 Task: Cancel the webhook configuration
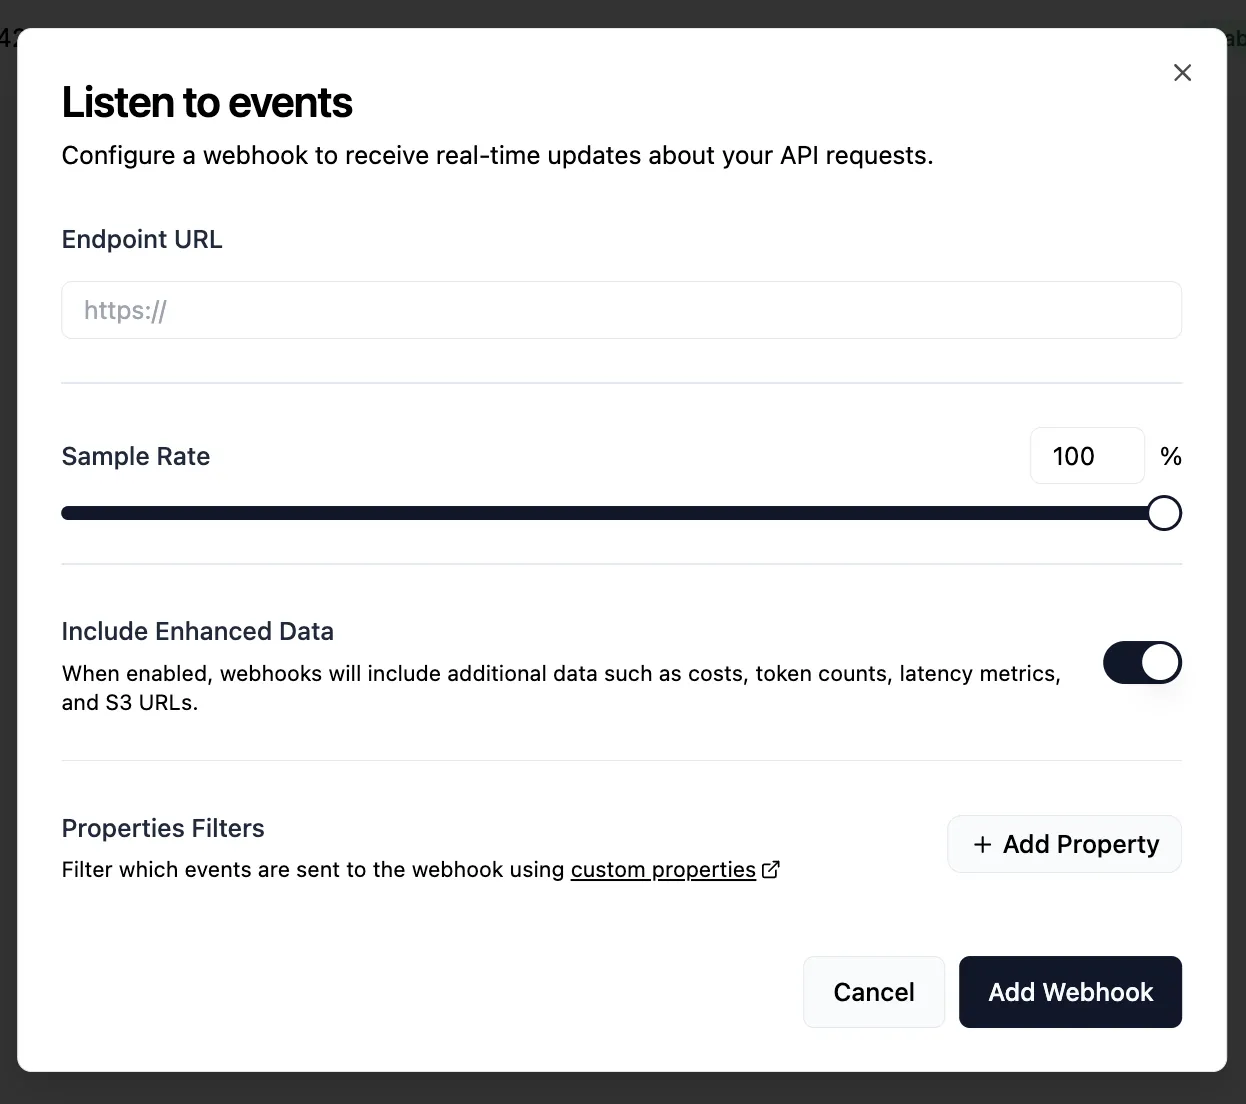[873, 992]
